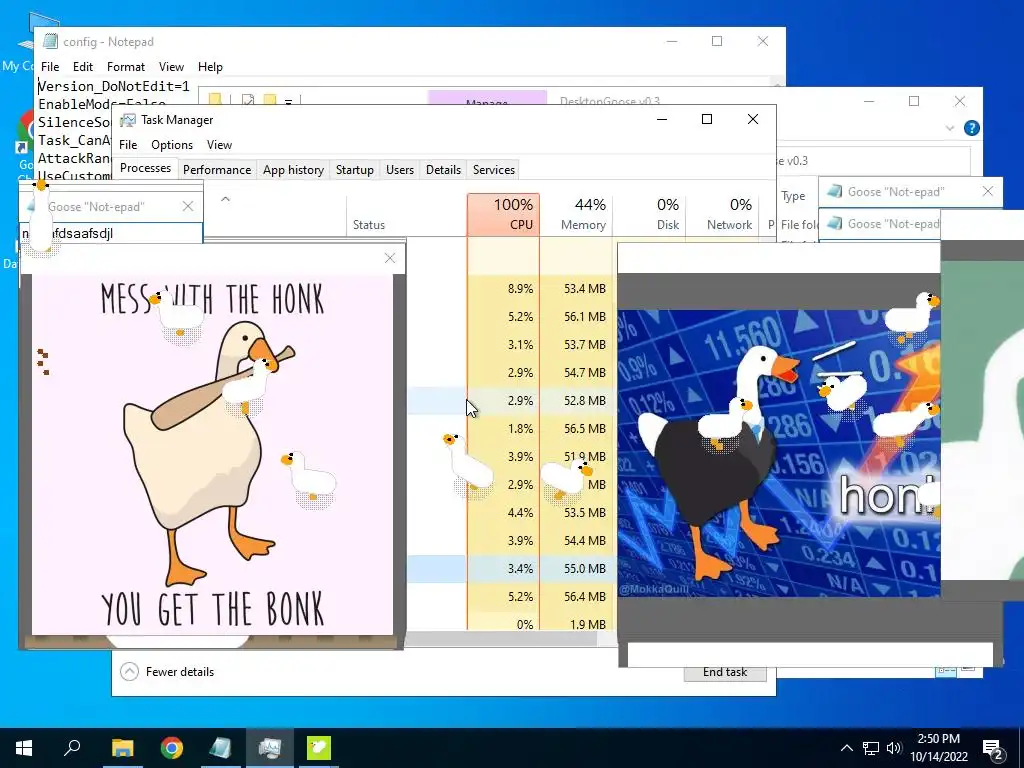Switch to Notepad via its taskbar icon
Screen dimensions: 1024x768
pos(221,748)
